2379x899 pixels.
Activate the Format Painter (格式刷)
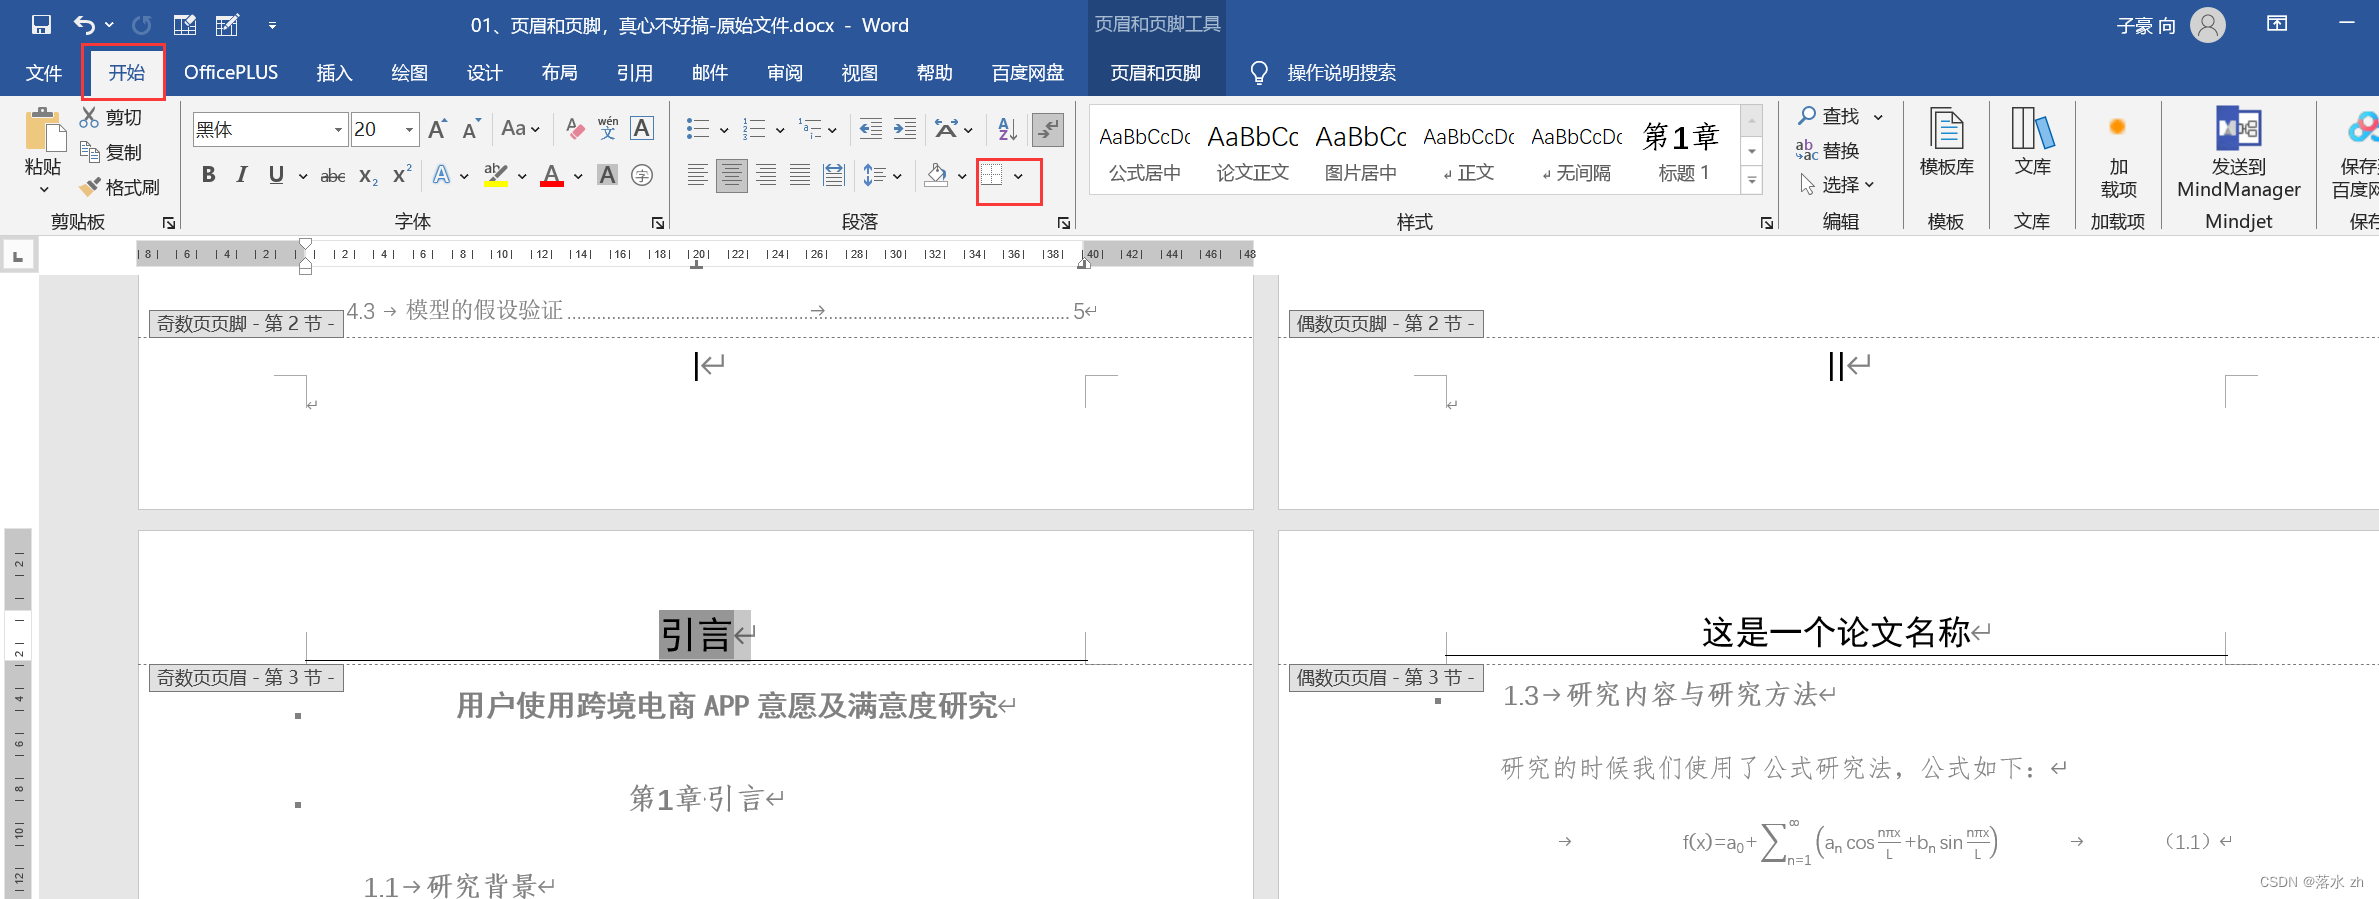tap(119, 187)
